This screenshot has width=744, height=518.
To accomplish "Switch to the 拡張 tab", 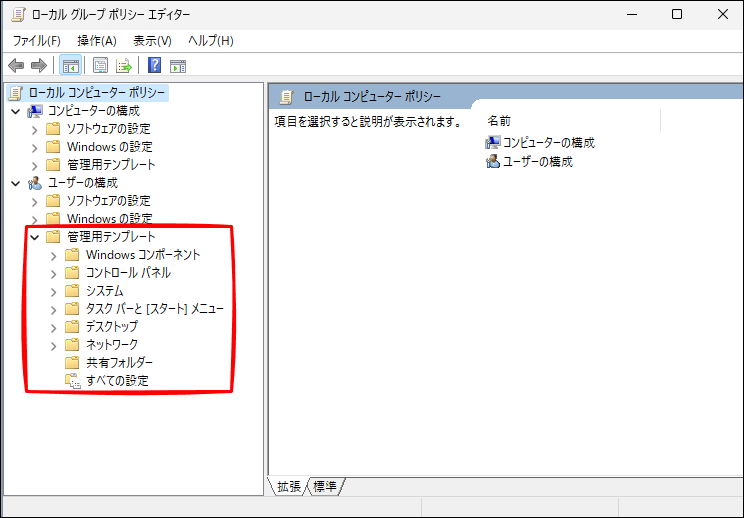I will coord(289,486).
